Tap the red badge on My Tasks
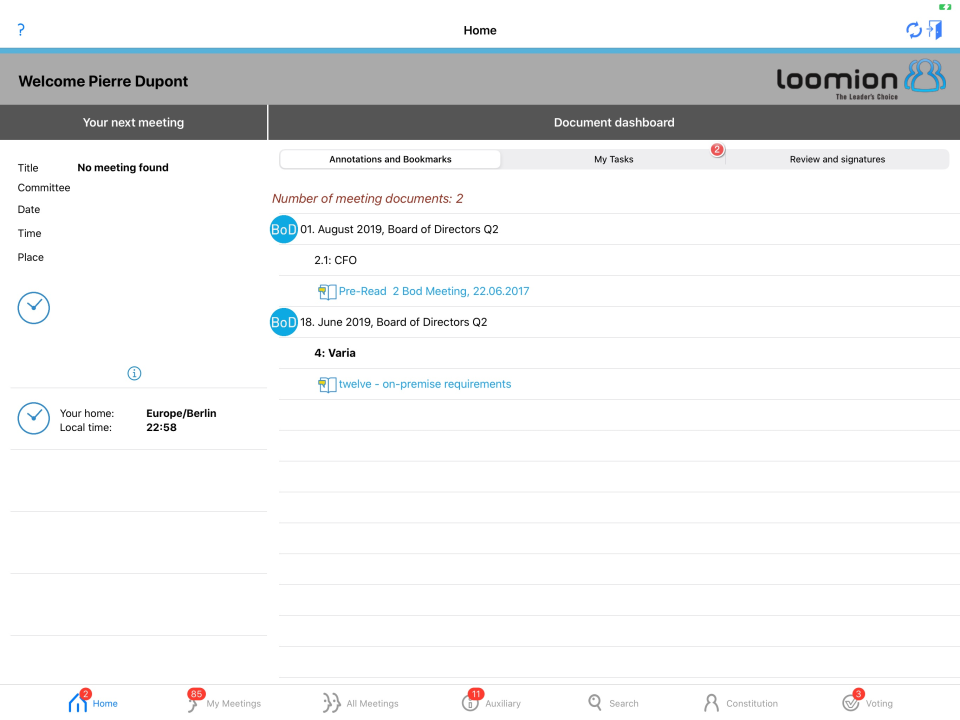This screenshot has width=960, height=720. (x=717, y=149)
